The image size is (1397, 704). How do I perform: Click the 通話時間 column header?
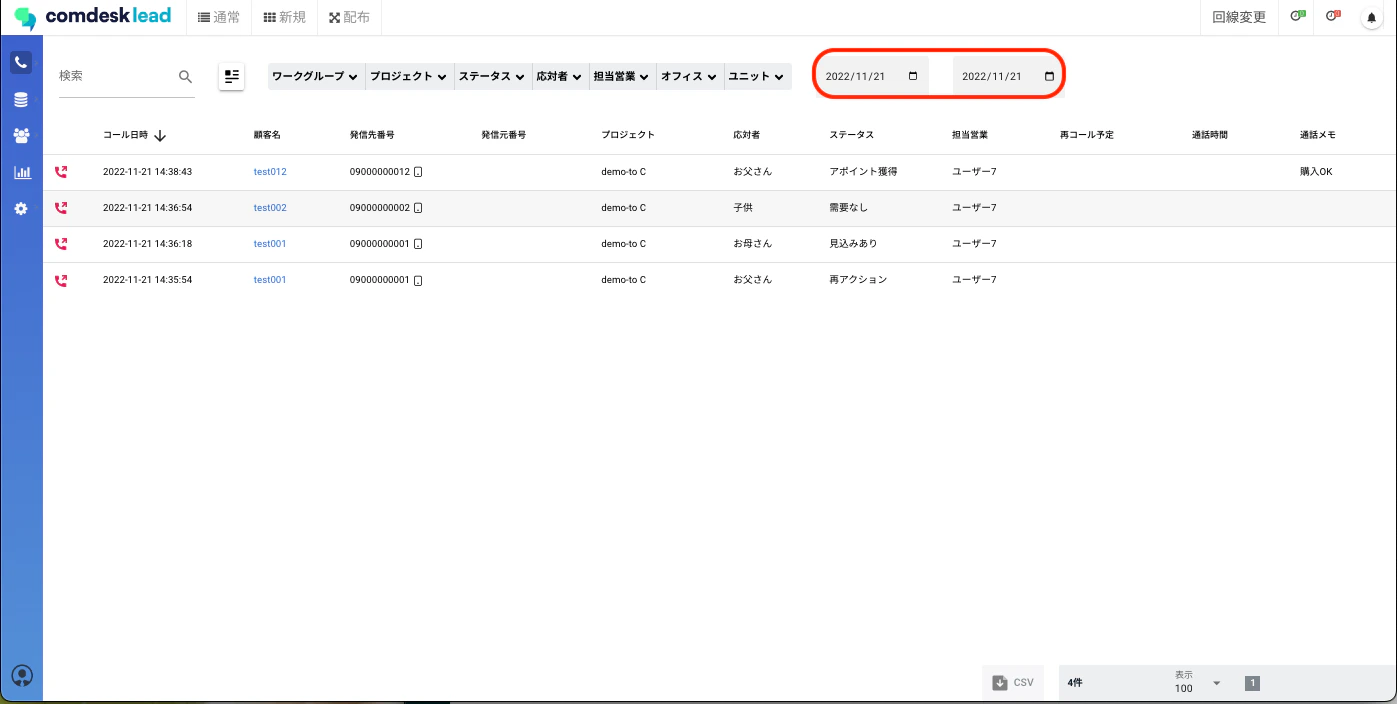tap(1210, 135)
